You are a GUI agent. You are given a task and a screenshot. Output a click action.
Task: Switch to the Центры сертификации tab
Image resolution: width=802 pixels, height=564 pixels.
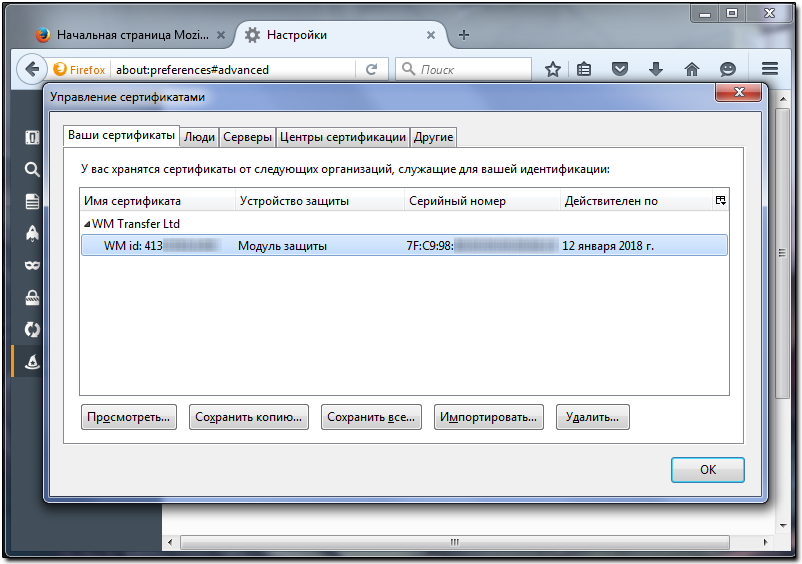(x=343, y=137)
